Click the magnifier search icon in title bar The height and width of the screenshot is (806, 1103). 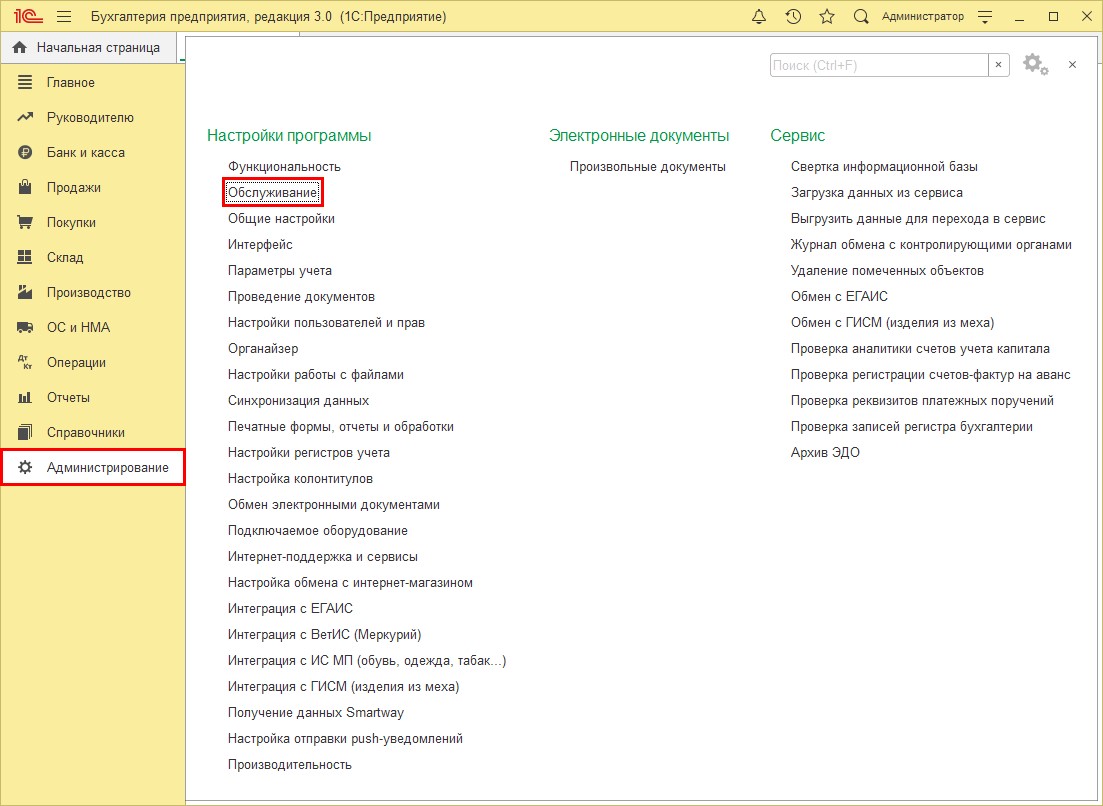(861, 17)
